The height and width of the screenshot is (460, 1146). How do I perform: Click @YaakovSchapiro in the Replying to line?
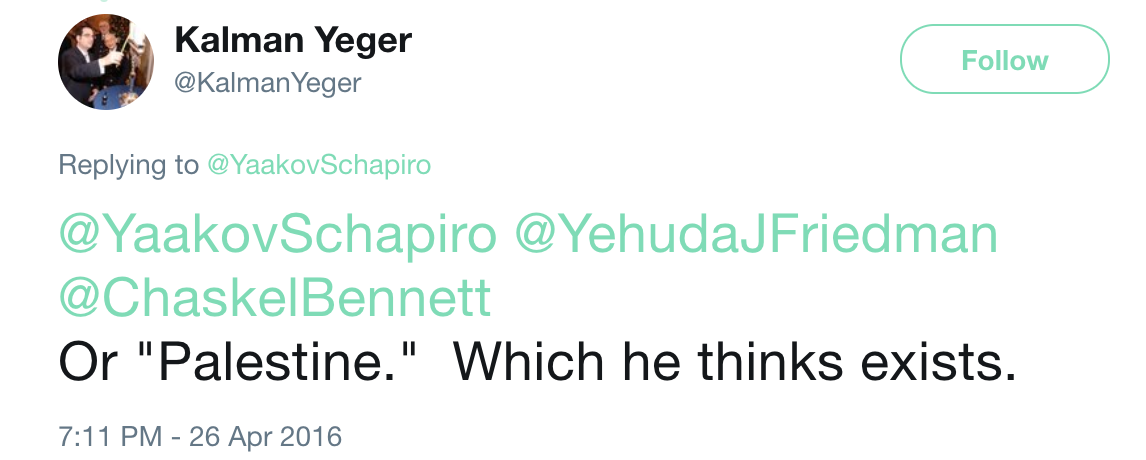point(319,165)
